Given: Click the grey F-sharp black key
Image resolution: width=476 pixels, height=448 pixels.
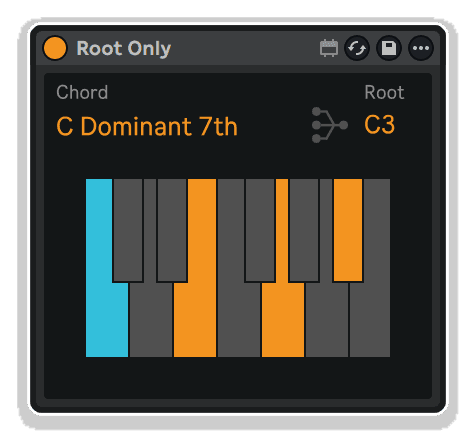Looking at the screenshot, I should pyautogui.click(x=260, y=230).
